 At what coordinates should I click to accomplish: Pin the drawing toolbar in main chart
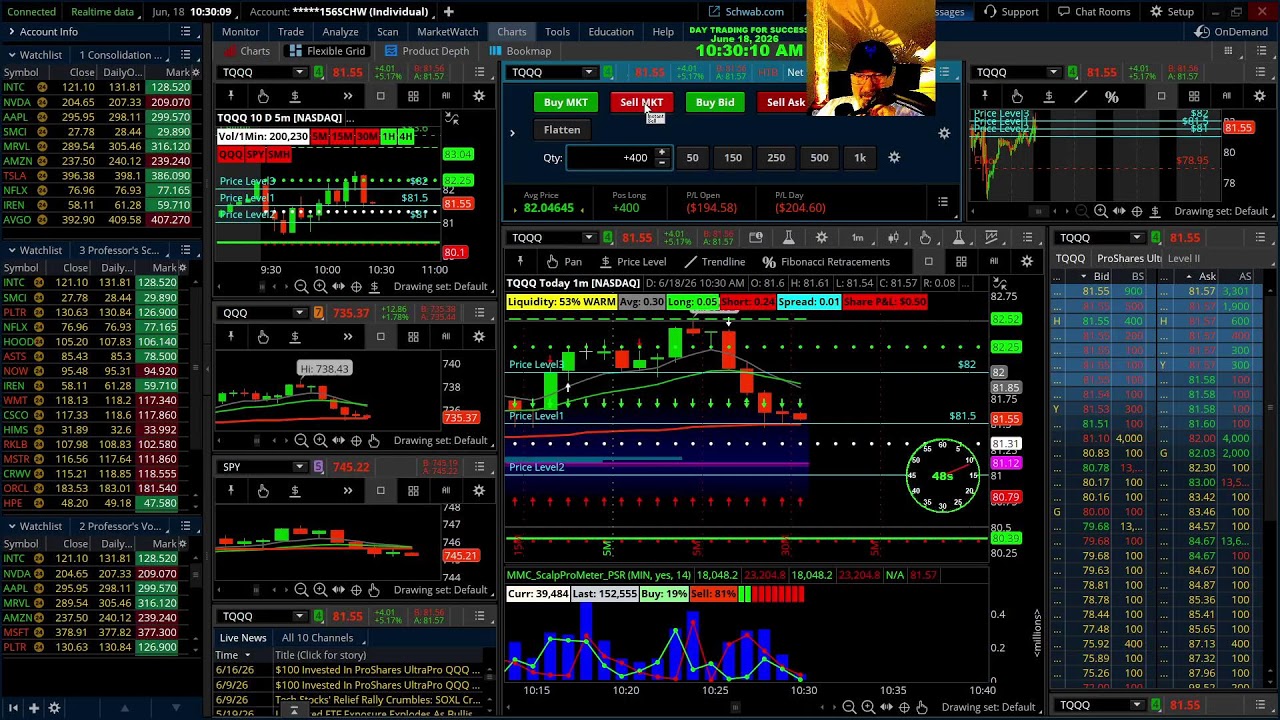pos(520,262)
